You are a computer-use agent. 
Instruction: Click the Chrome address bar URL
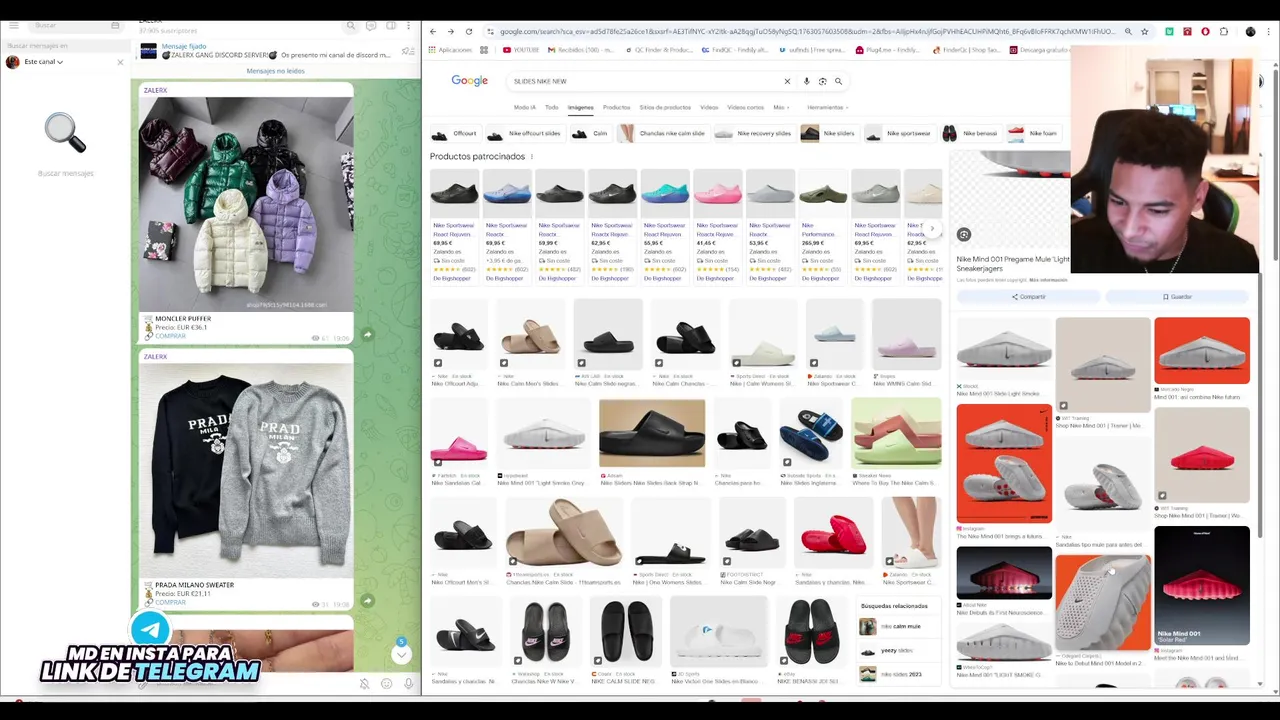805,32
